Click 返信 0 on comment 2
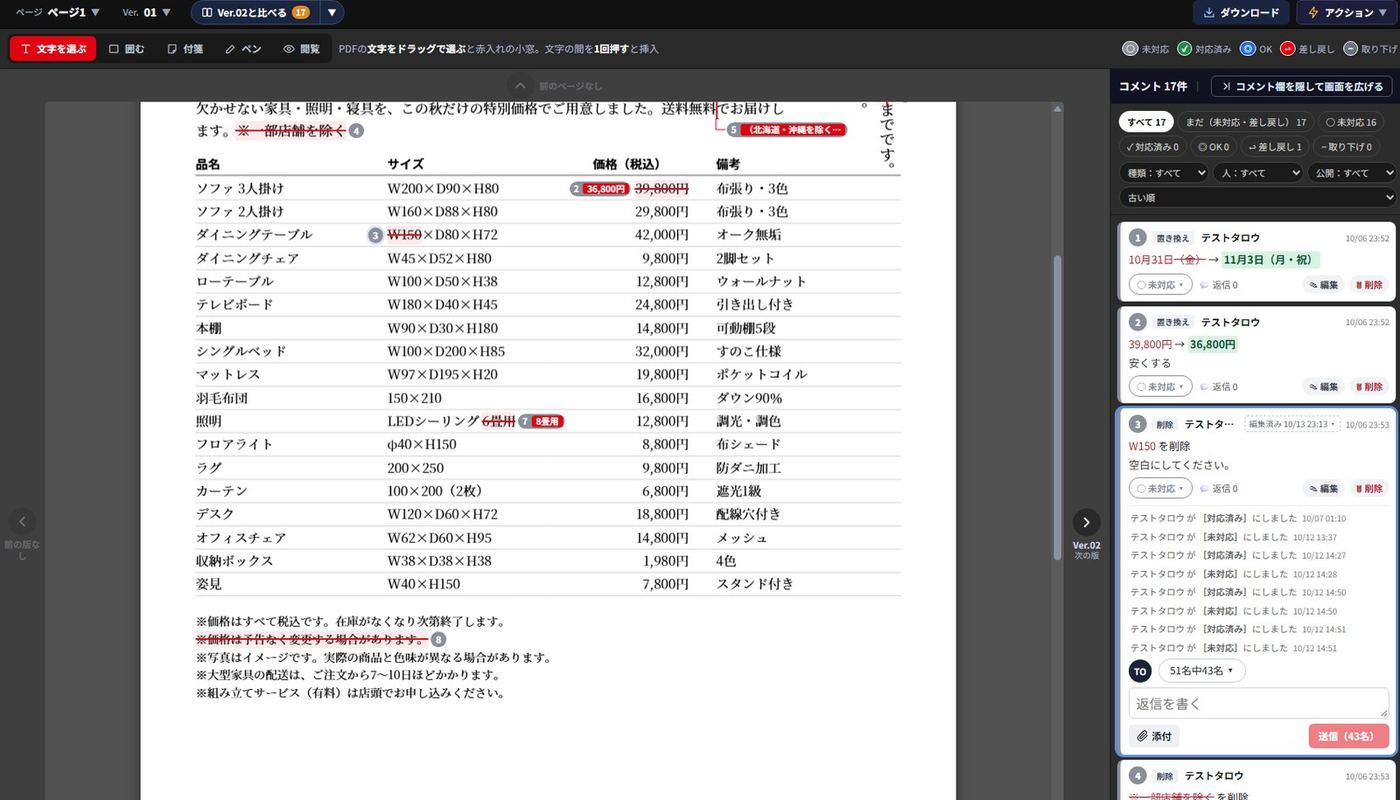This screenshot has height=800, width=1400. point(1219,386)
